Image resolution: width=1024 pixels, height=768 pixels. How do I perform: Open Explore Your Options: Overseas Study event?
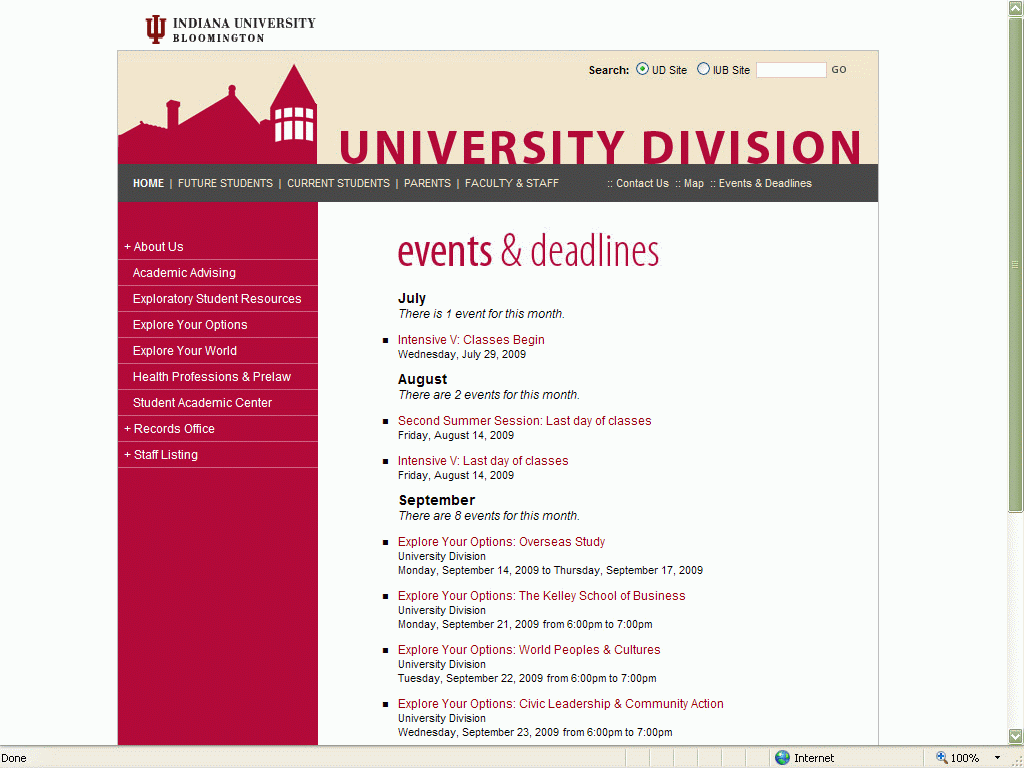tap(502, 542)
